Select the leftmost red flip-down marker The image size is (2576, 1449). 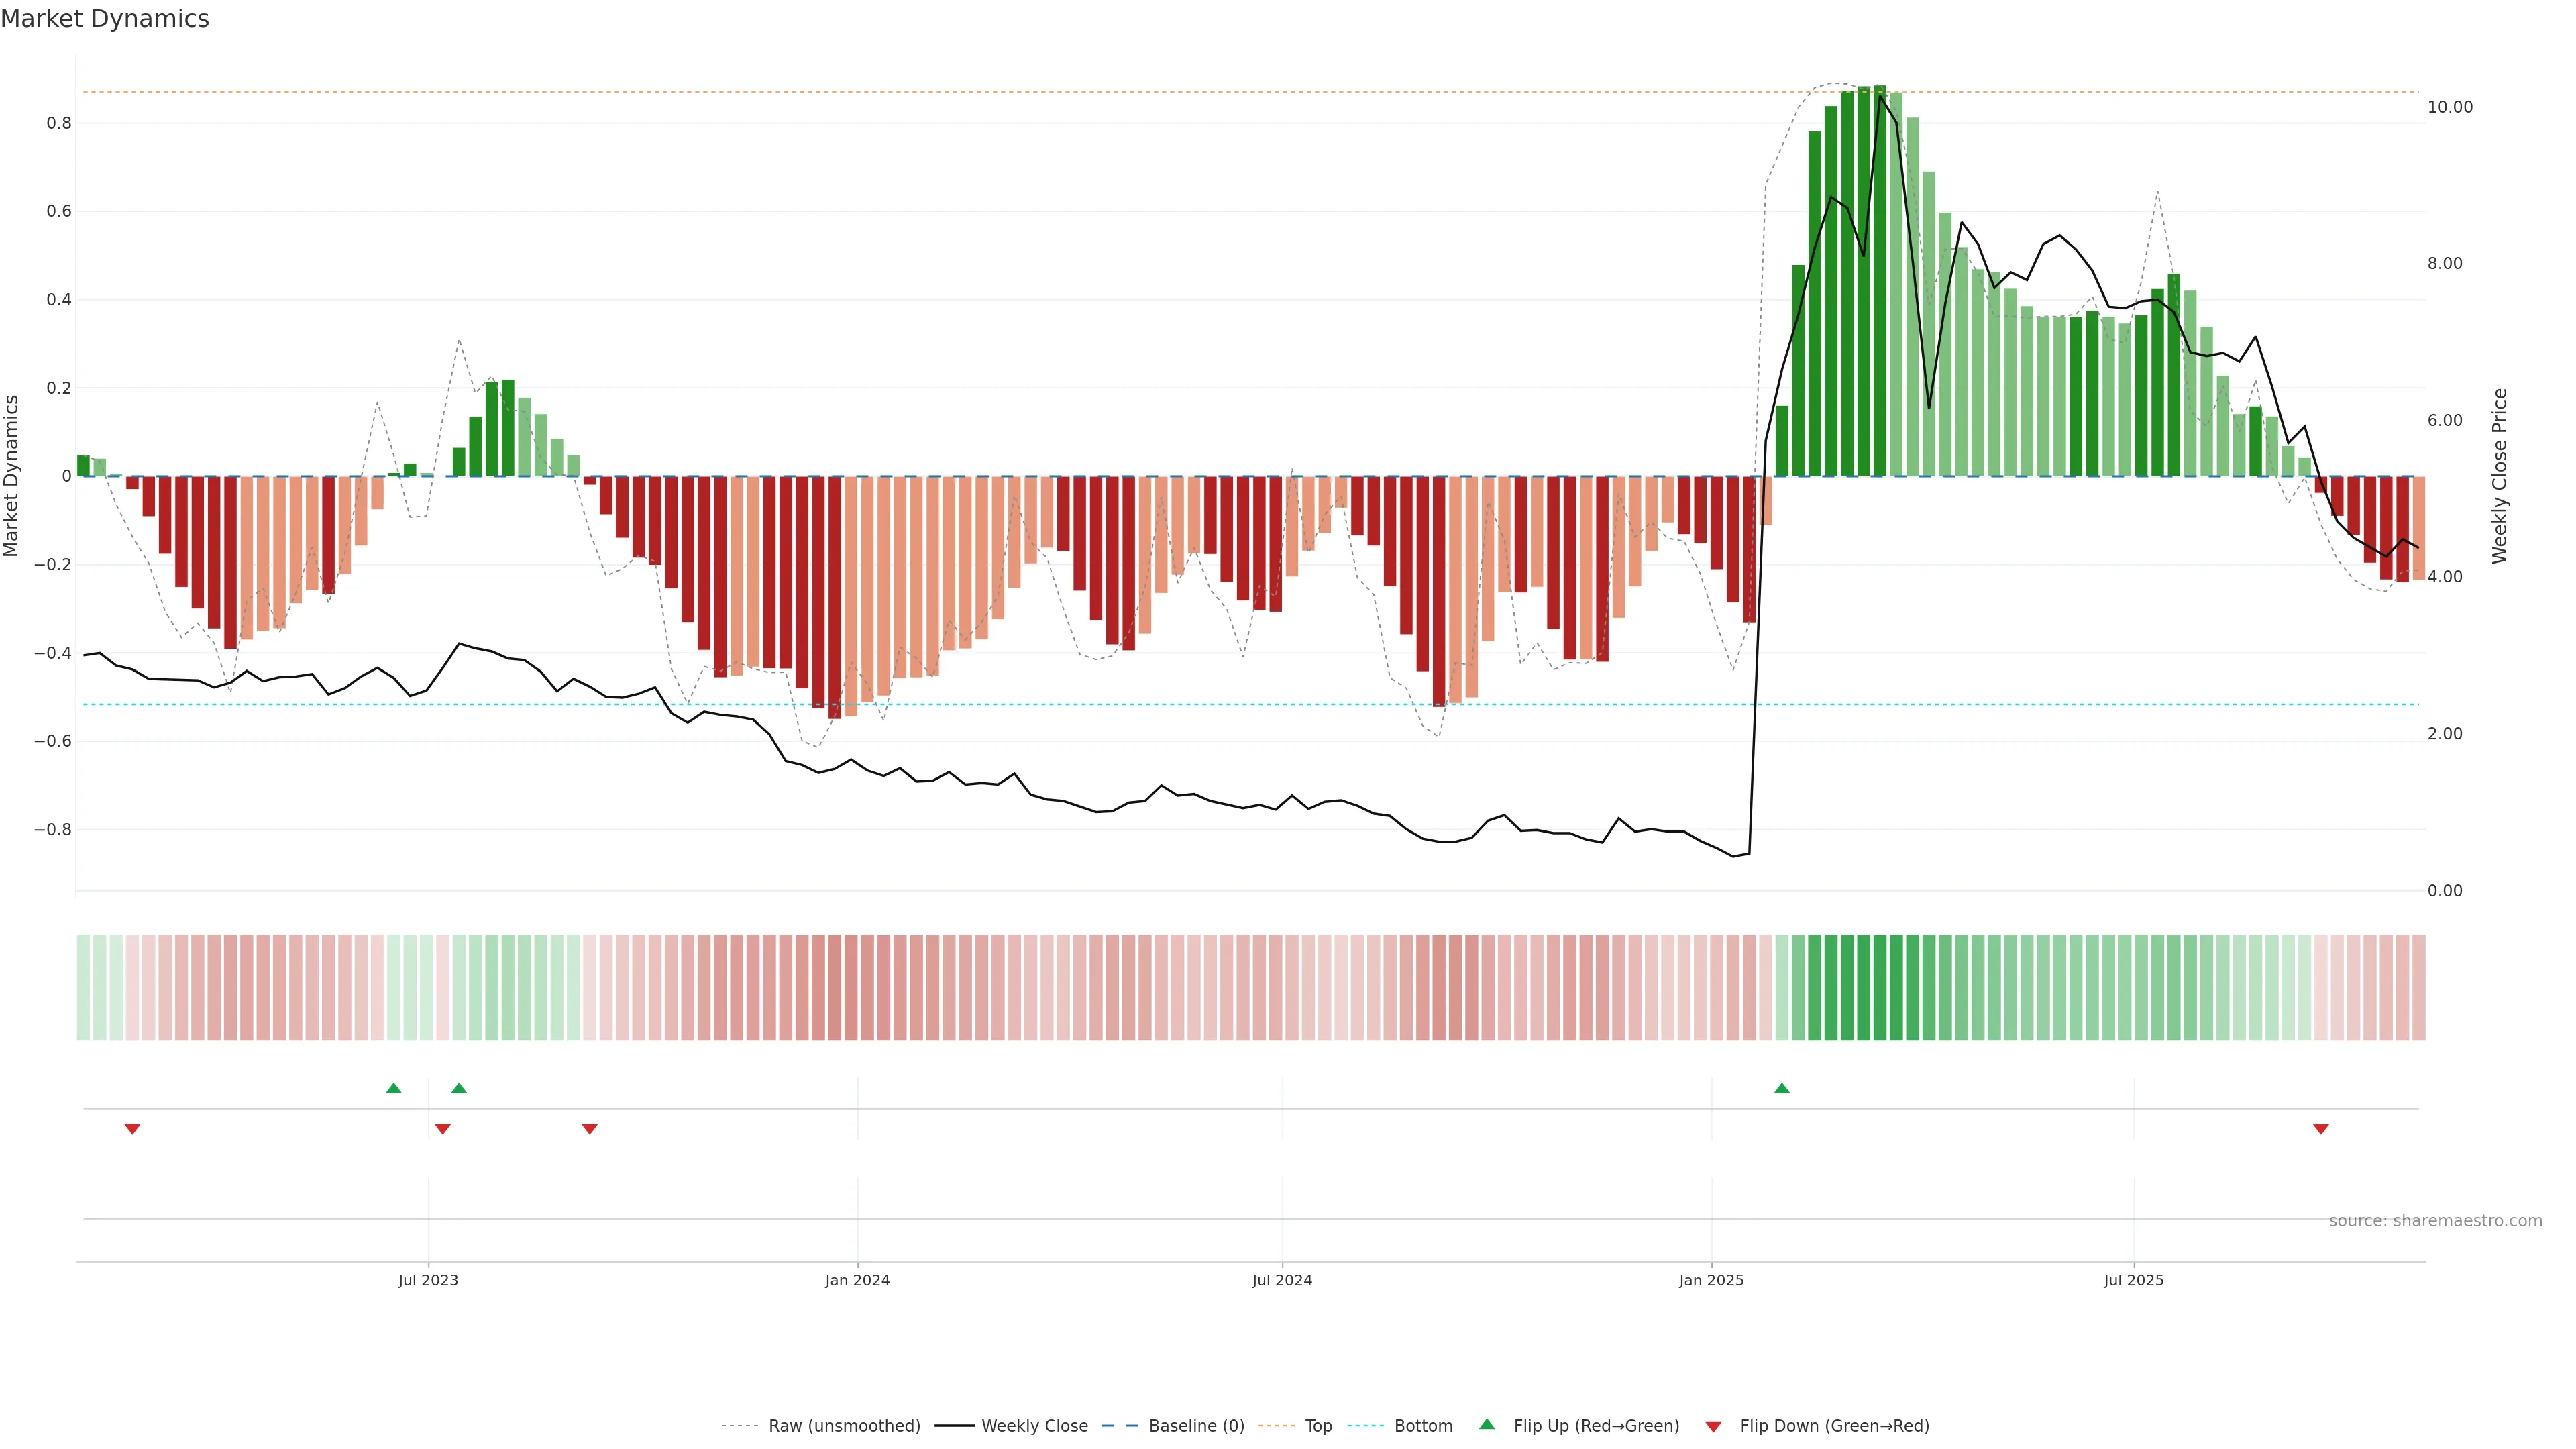[x=132, y=1129]
